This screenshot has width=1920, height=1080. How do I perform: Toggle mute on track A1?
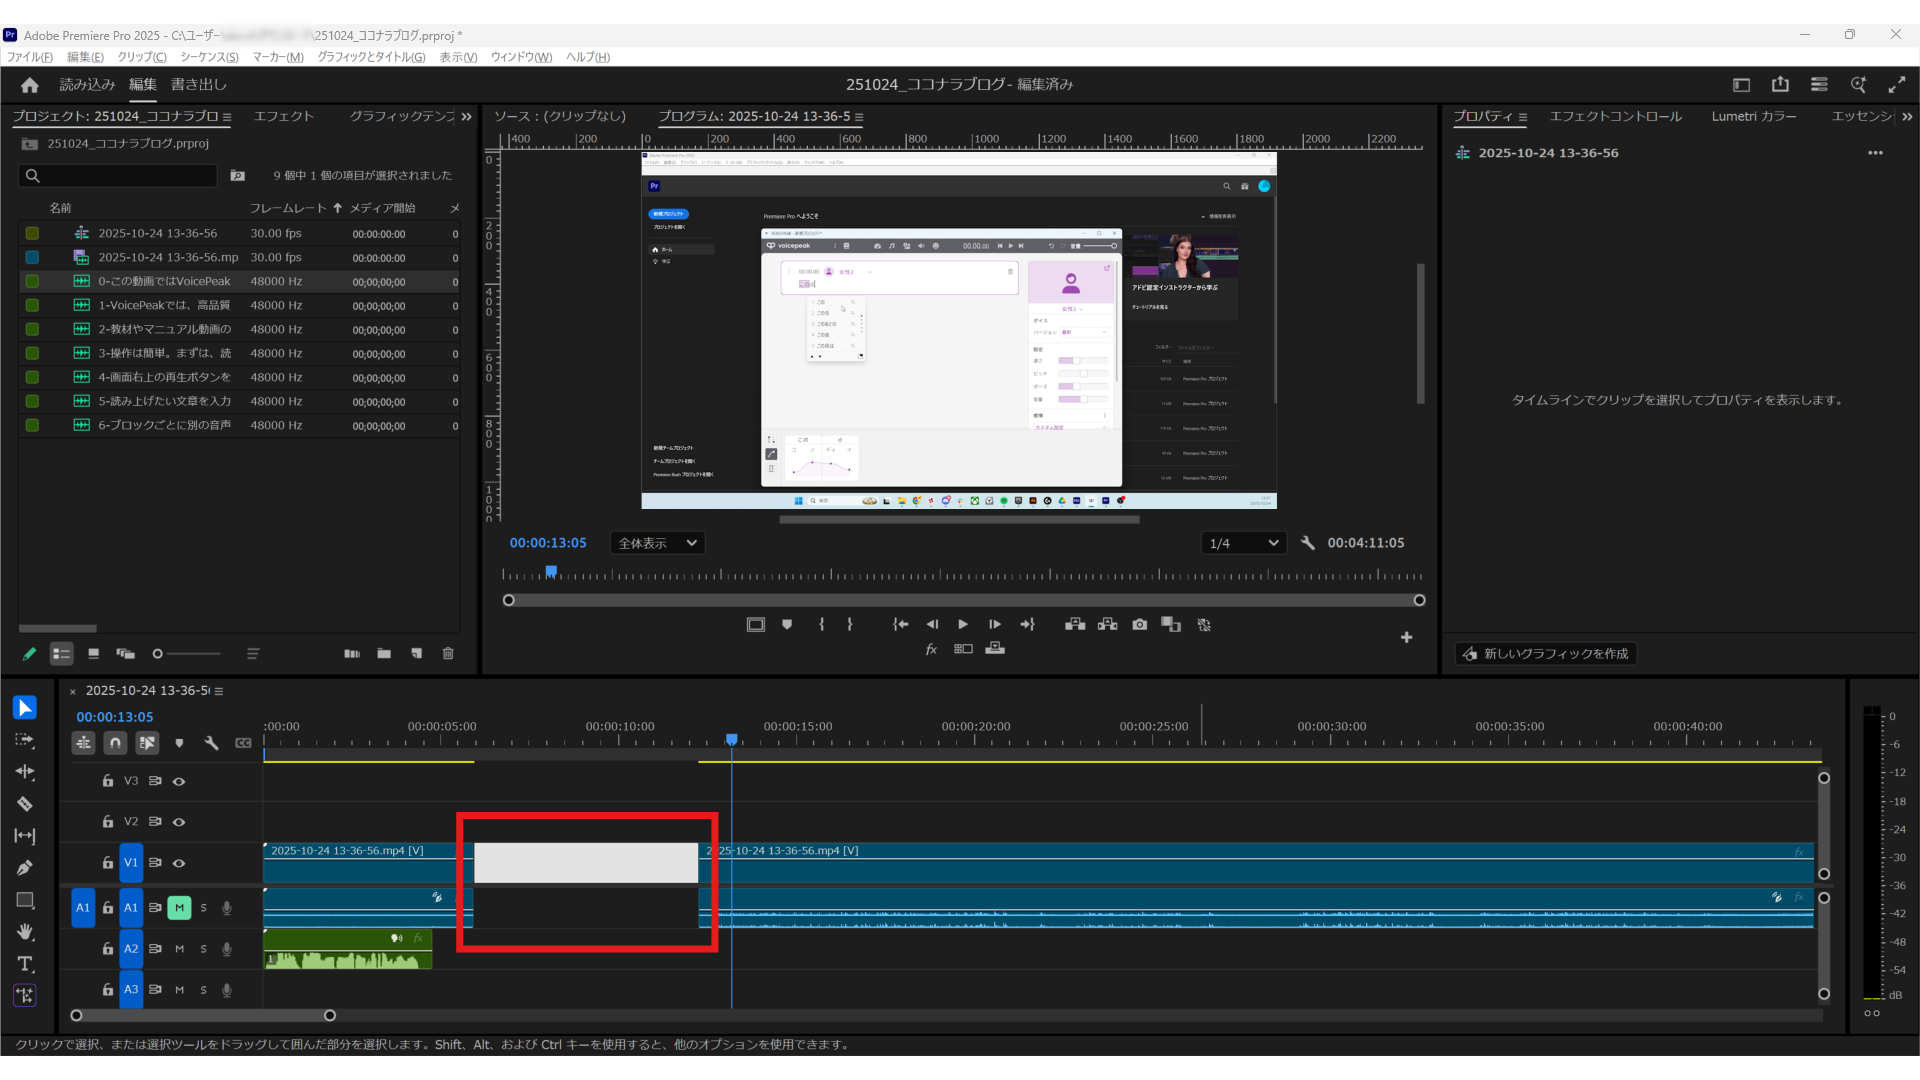click(179, 908)
